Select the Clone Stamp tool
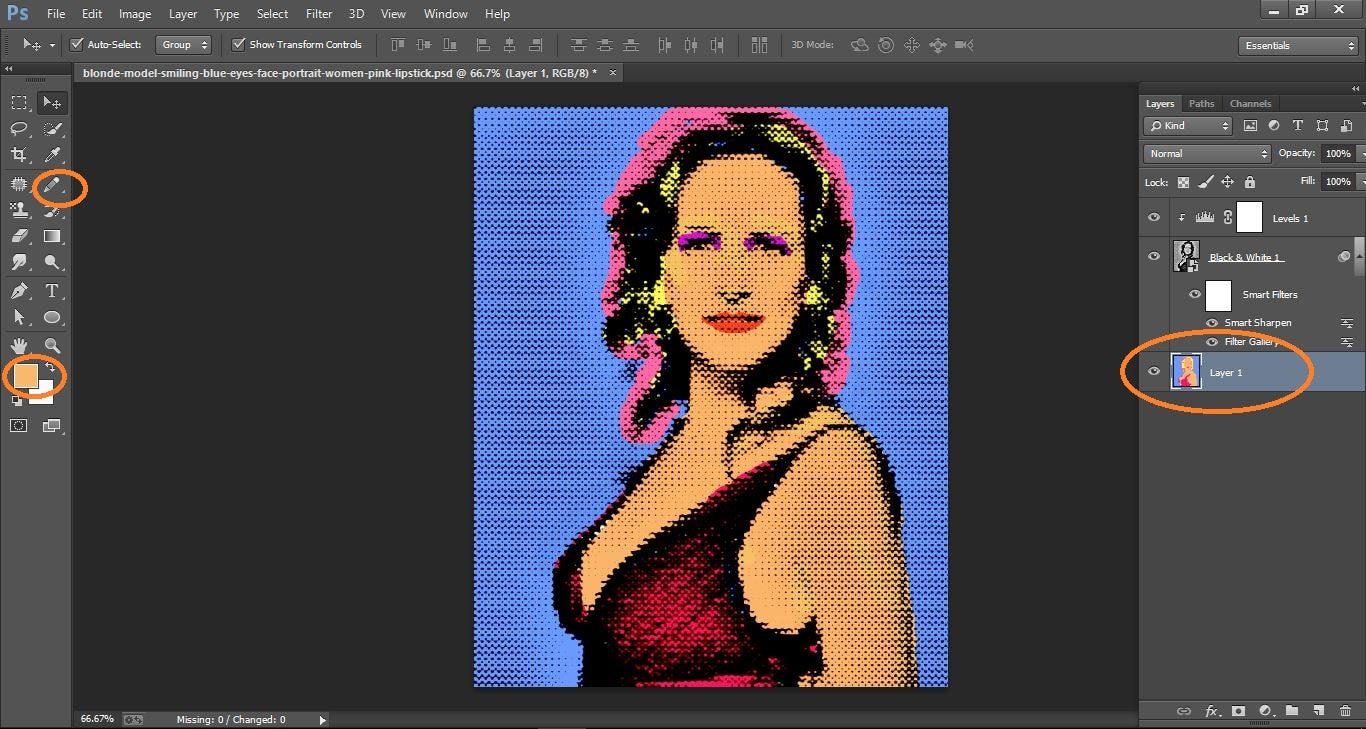1366x729 pixels. point(18,210)
